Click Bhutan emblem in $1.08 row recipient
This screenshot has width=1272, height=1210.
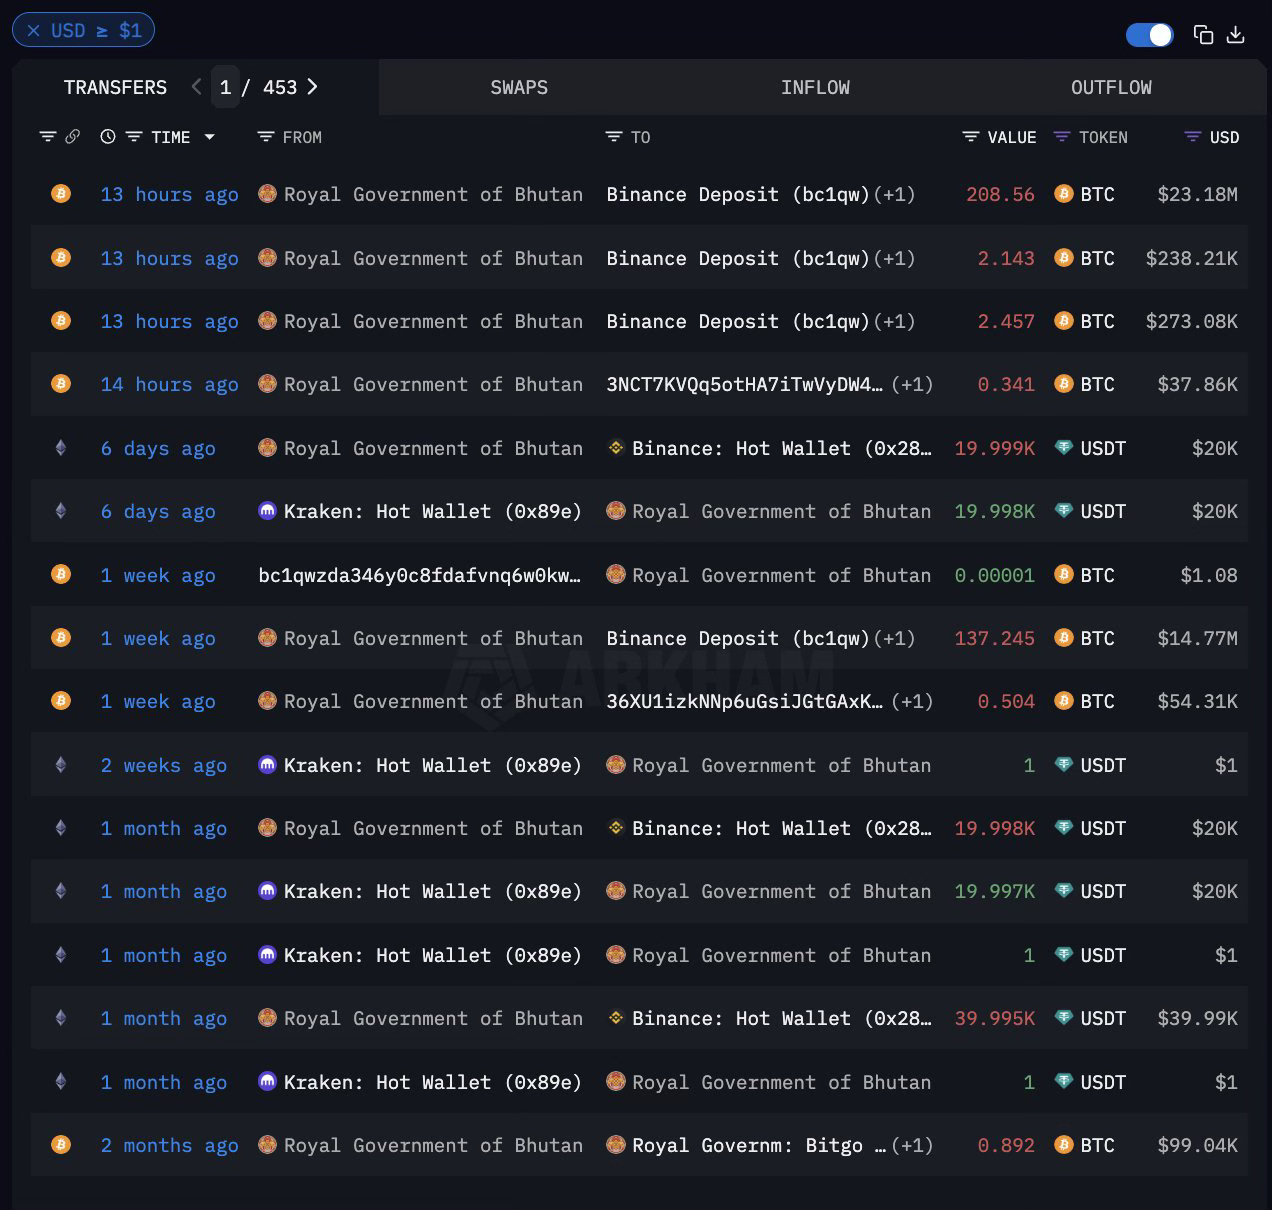[616, 574]
